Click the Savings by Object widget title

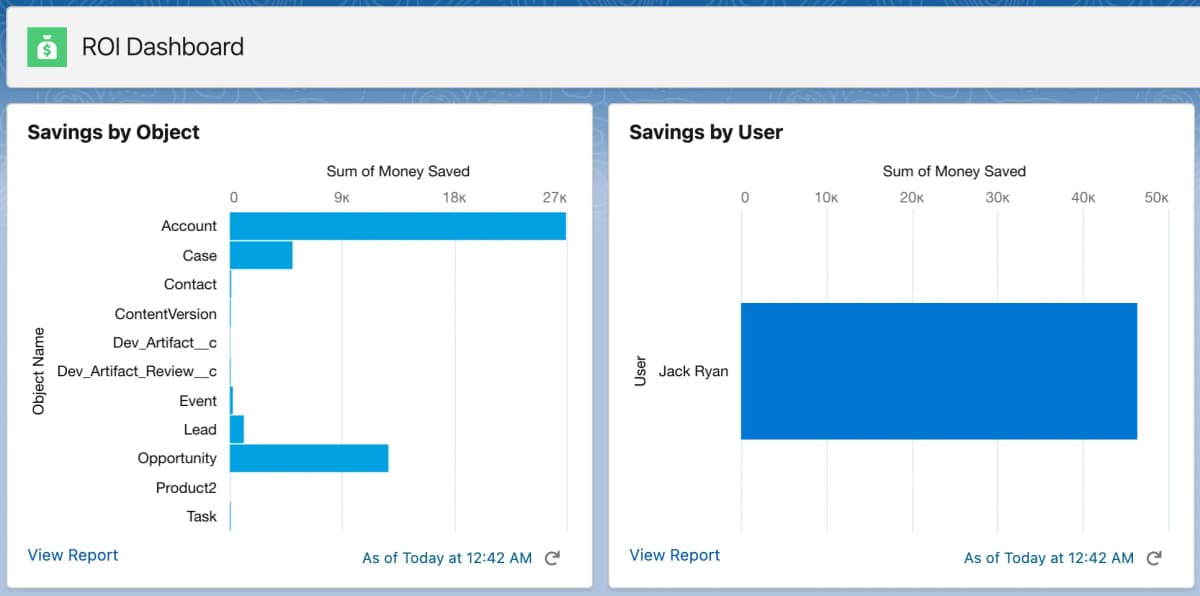coord(114,132)
